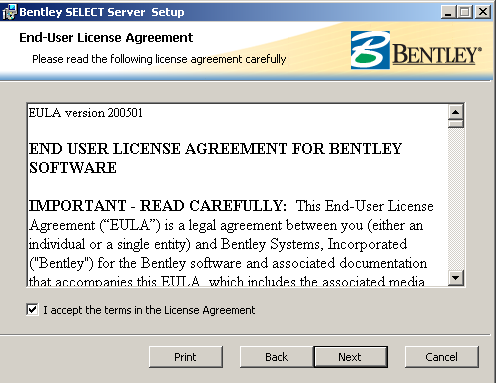
Task: Click the BENTLEY wordmark text
Action: (437, 54)
